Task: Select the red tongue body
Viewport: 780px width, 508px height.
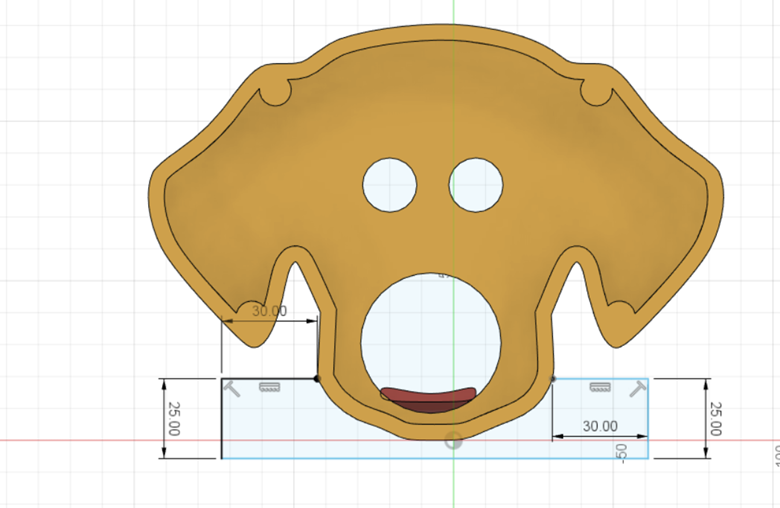Action: (428, 396)
